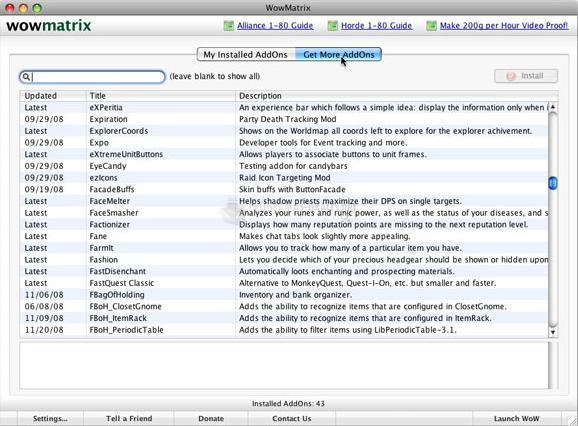
Task: Open the Alliance 1-80 Guide link
Action: coord(275,26)
